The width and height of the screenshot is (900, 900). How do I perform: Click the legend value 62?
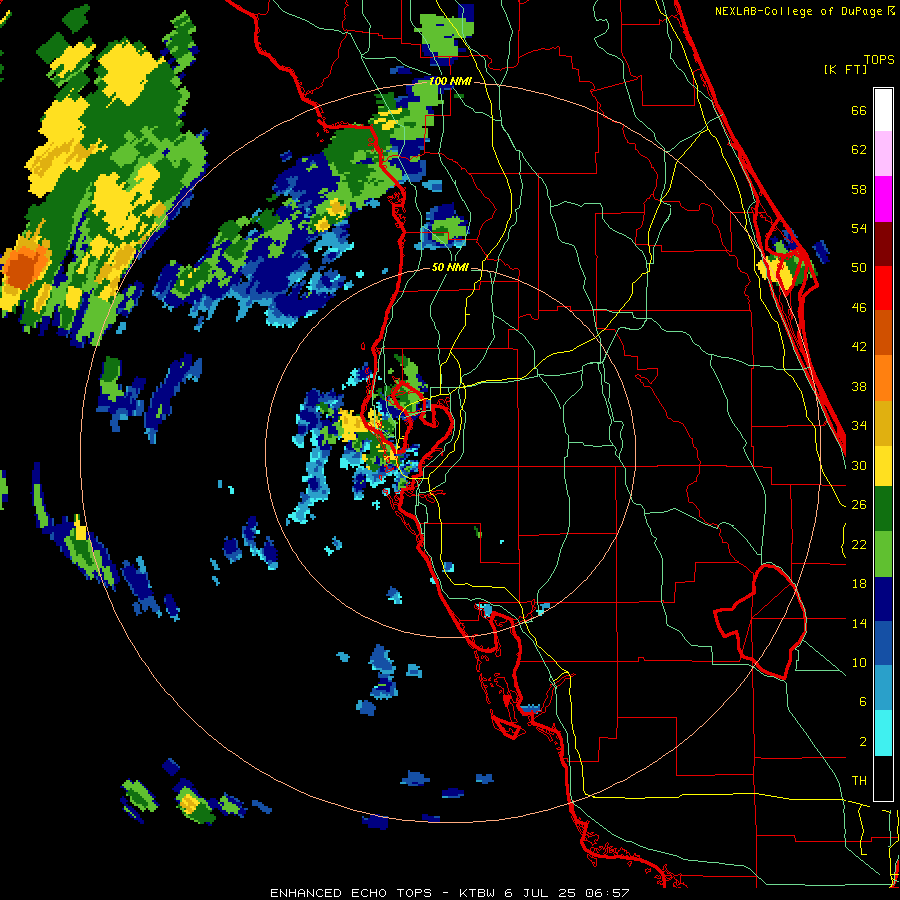pyautogui.click(x=859, y=150)
